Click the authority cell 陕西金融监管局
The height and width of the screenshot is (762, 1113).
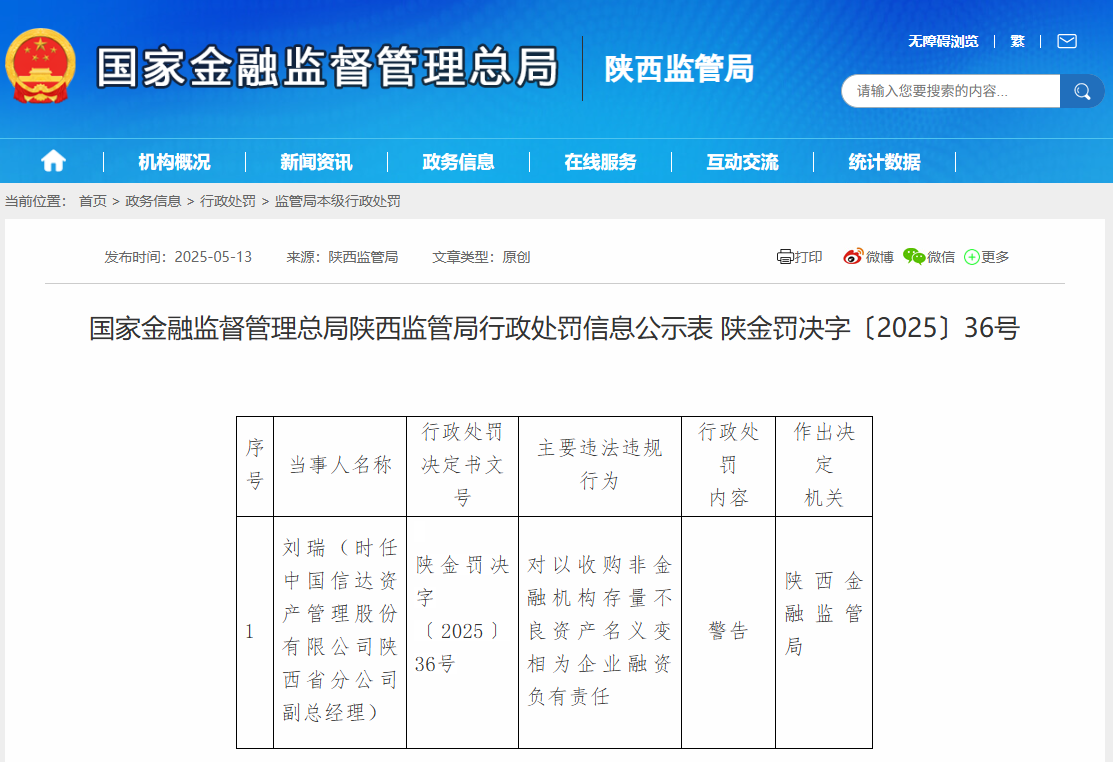pyautogui.click(x=823, y=632)
